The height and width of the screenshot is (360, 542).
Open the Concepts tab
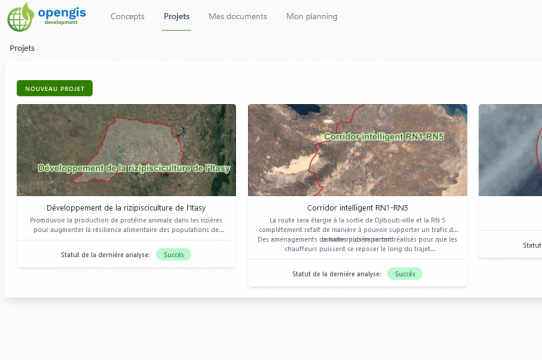coord(127,17)
